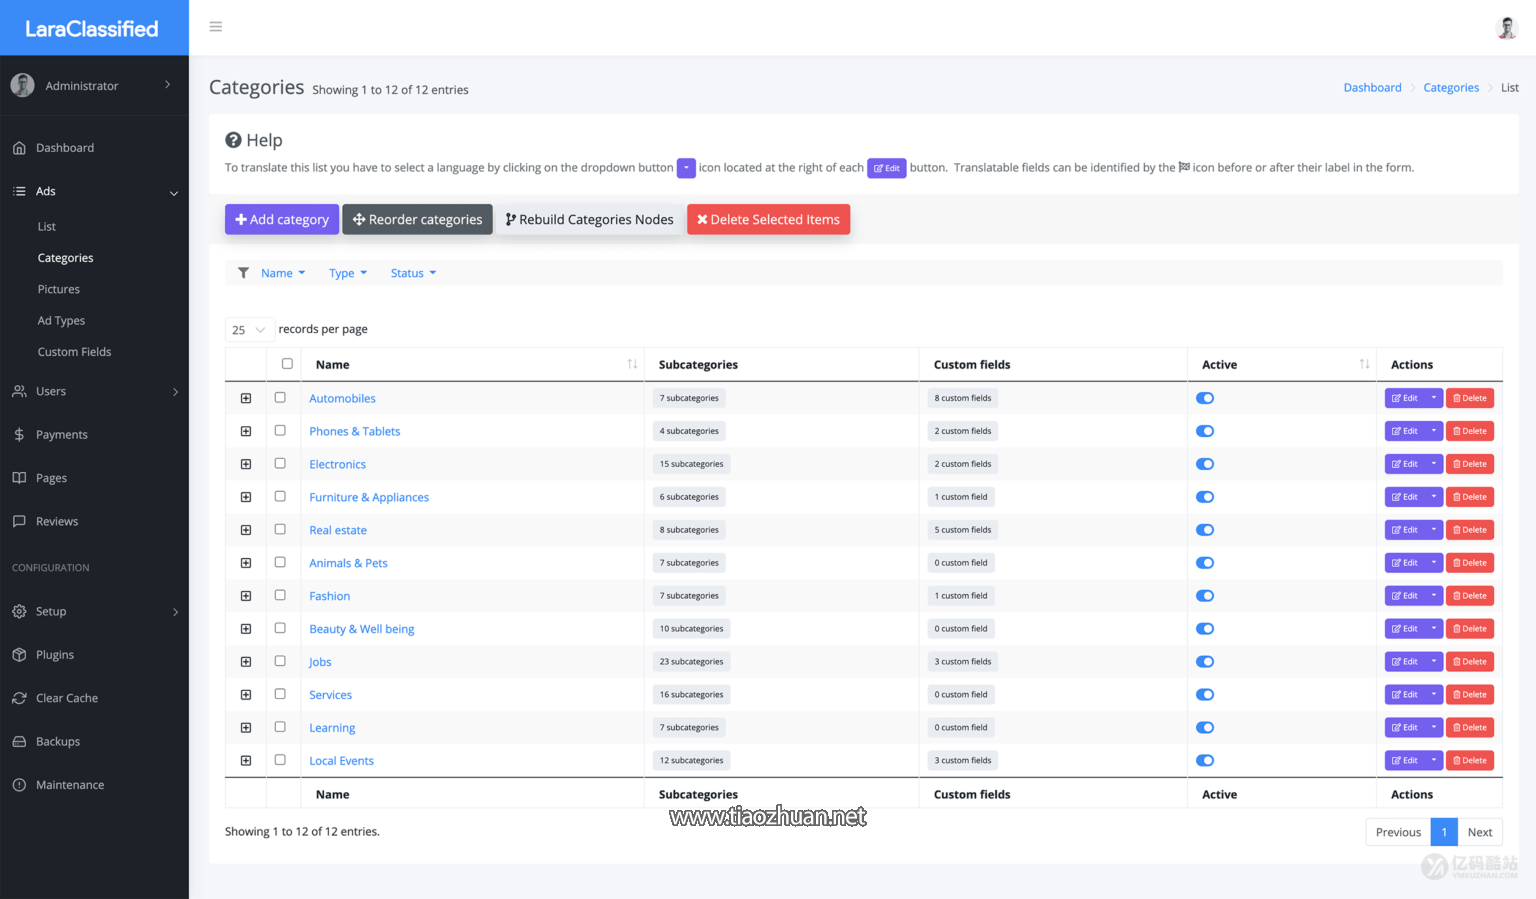Open the user avatar in top right
Viewport: 1536px width, 899px height.
coord(1506,28)
